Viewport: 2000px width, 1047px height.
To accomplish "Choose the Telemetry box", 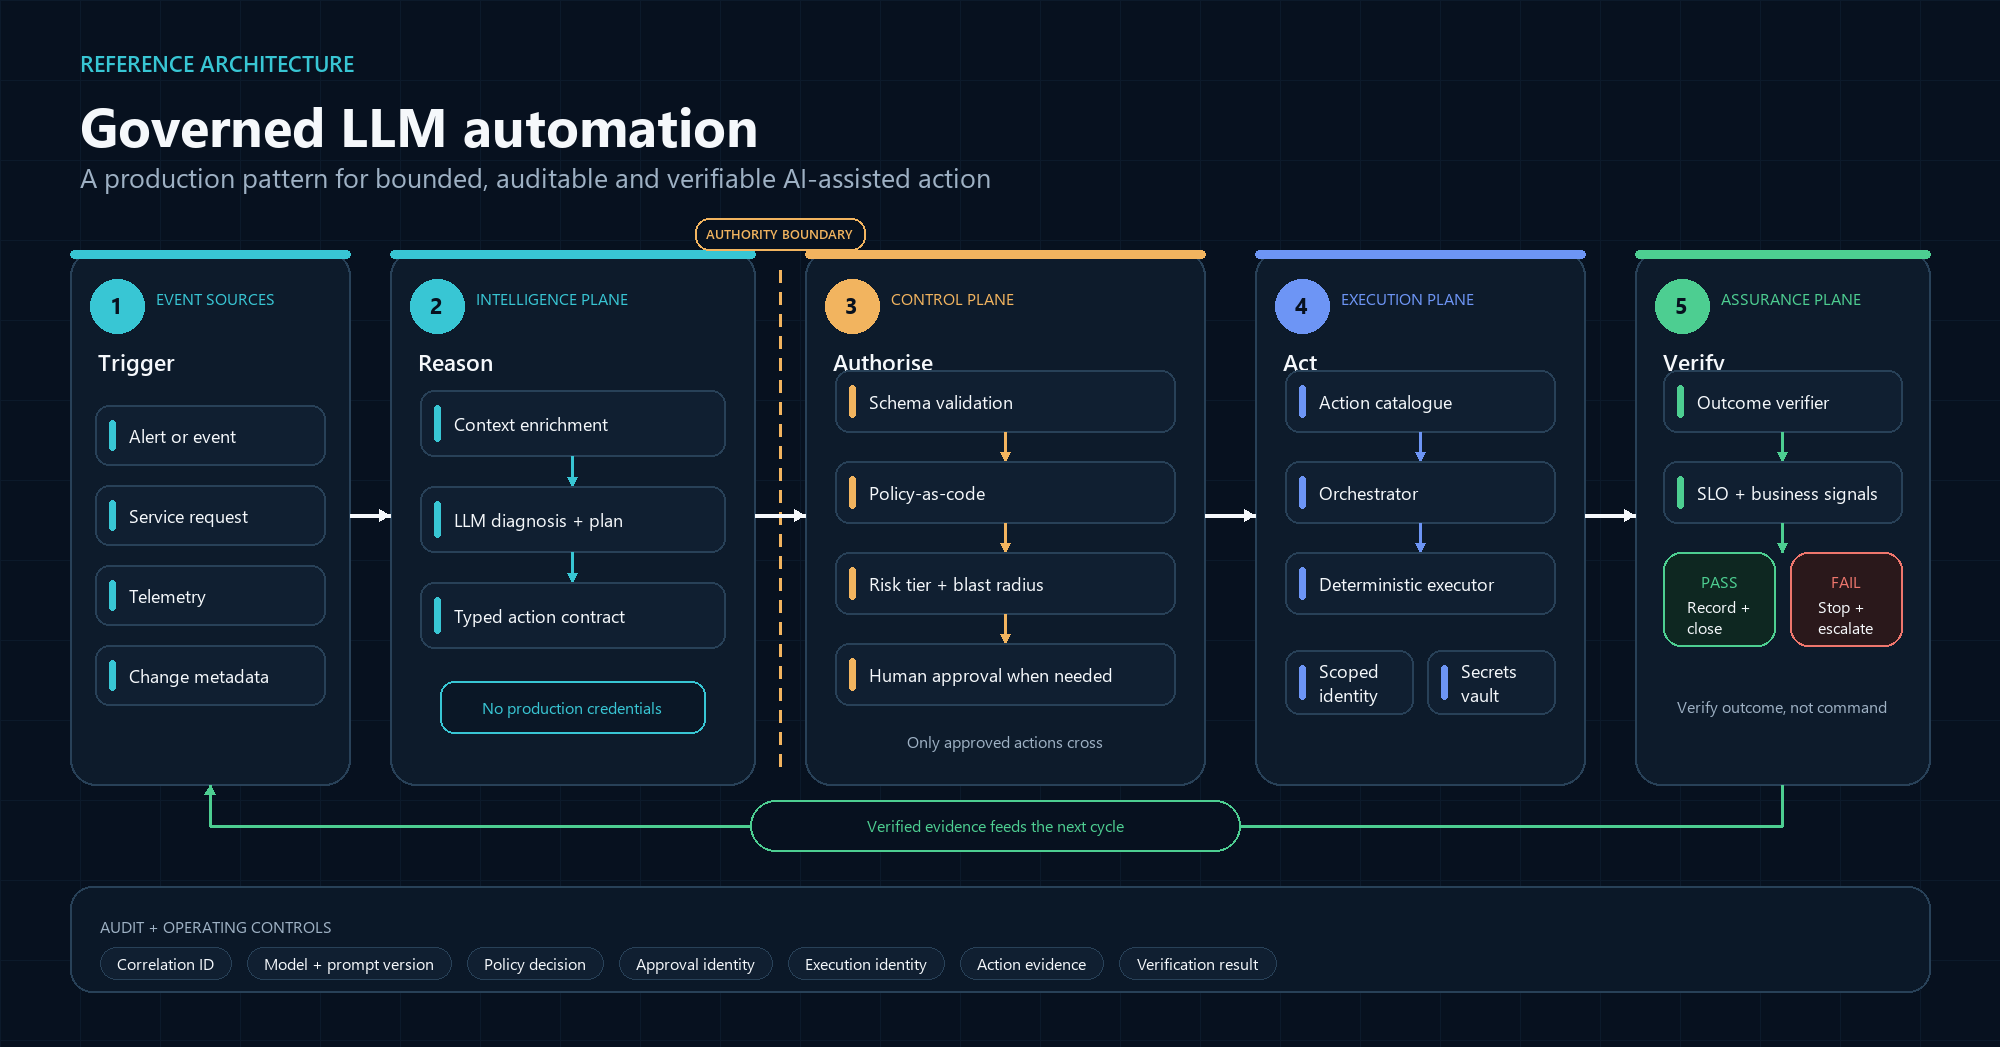I will click(x=210, y=596).
